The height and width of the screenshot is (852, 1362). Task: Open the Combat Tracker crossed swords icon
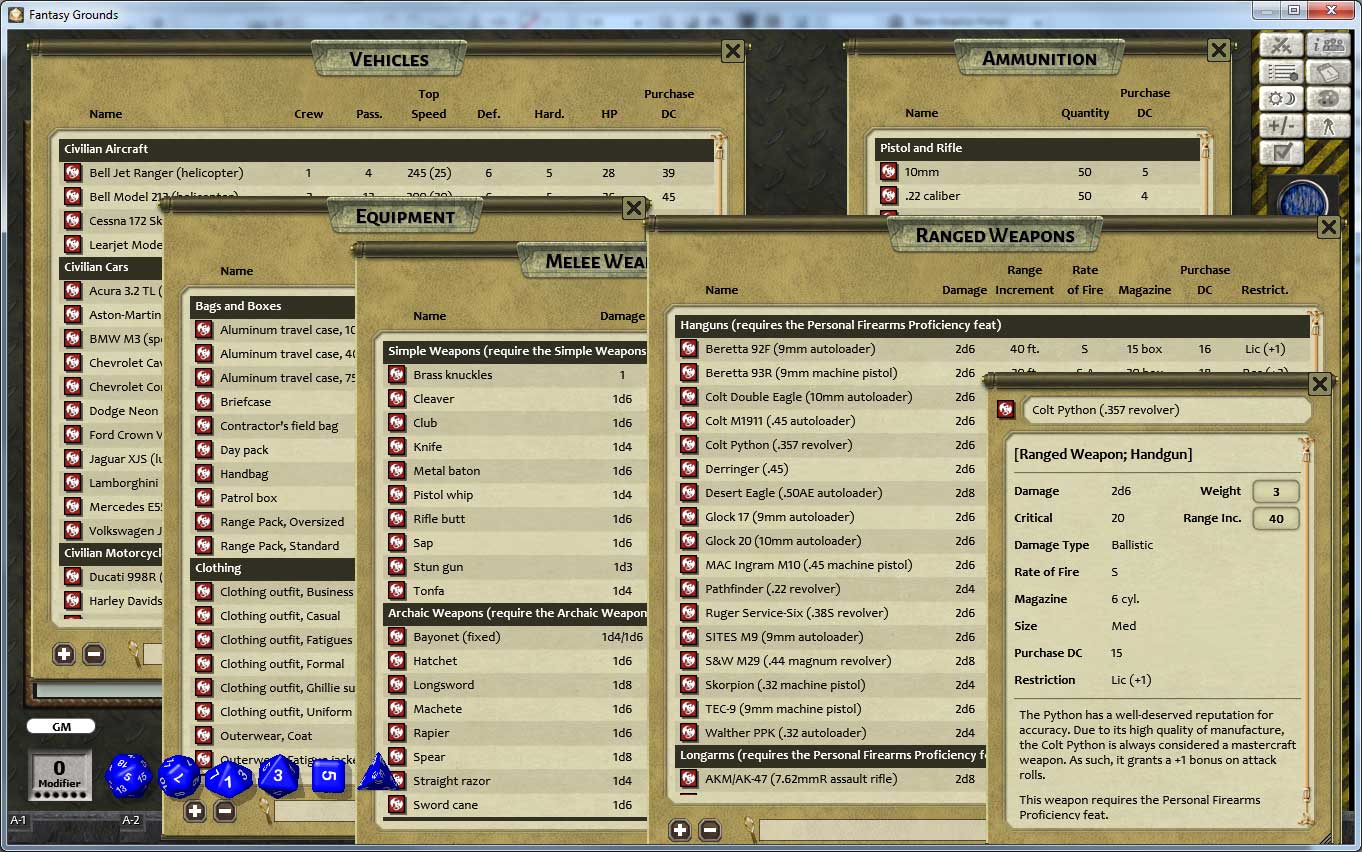click(1282, 45)
